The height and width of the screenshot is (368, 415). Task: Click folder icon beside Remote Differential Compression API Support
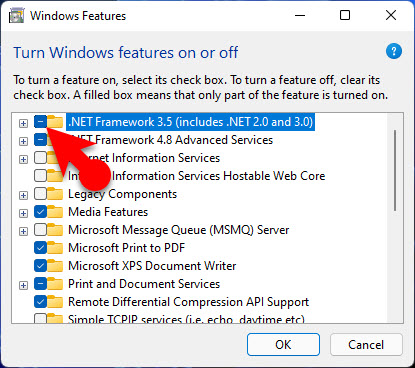click(55, 302)
